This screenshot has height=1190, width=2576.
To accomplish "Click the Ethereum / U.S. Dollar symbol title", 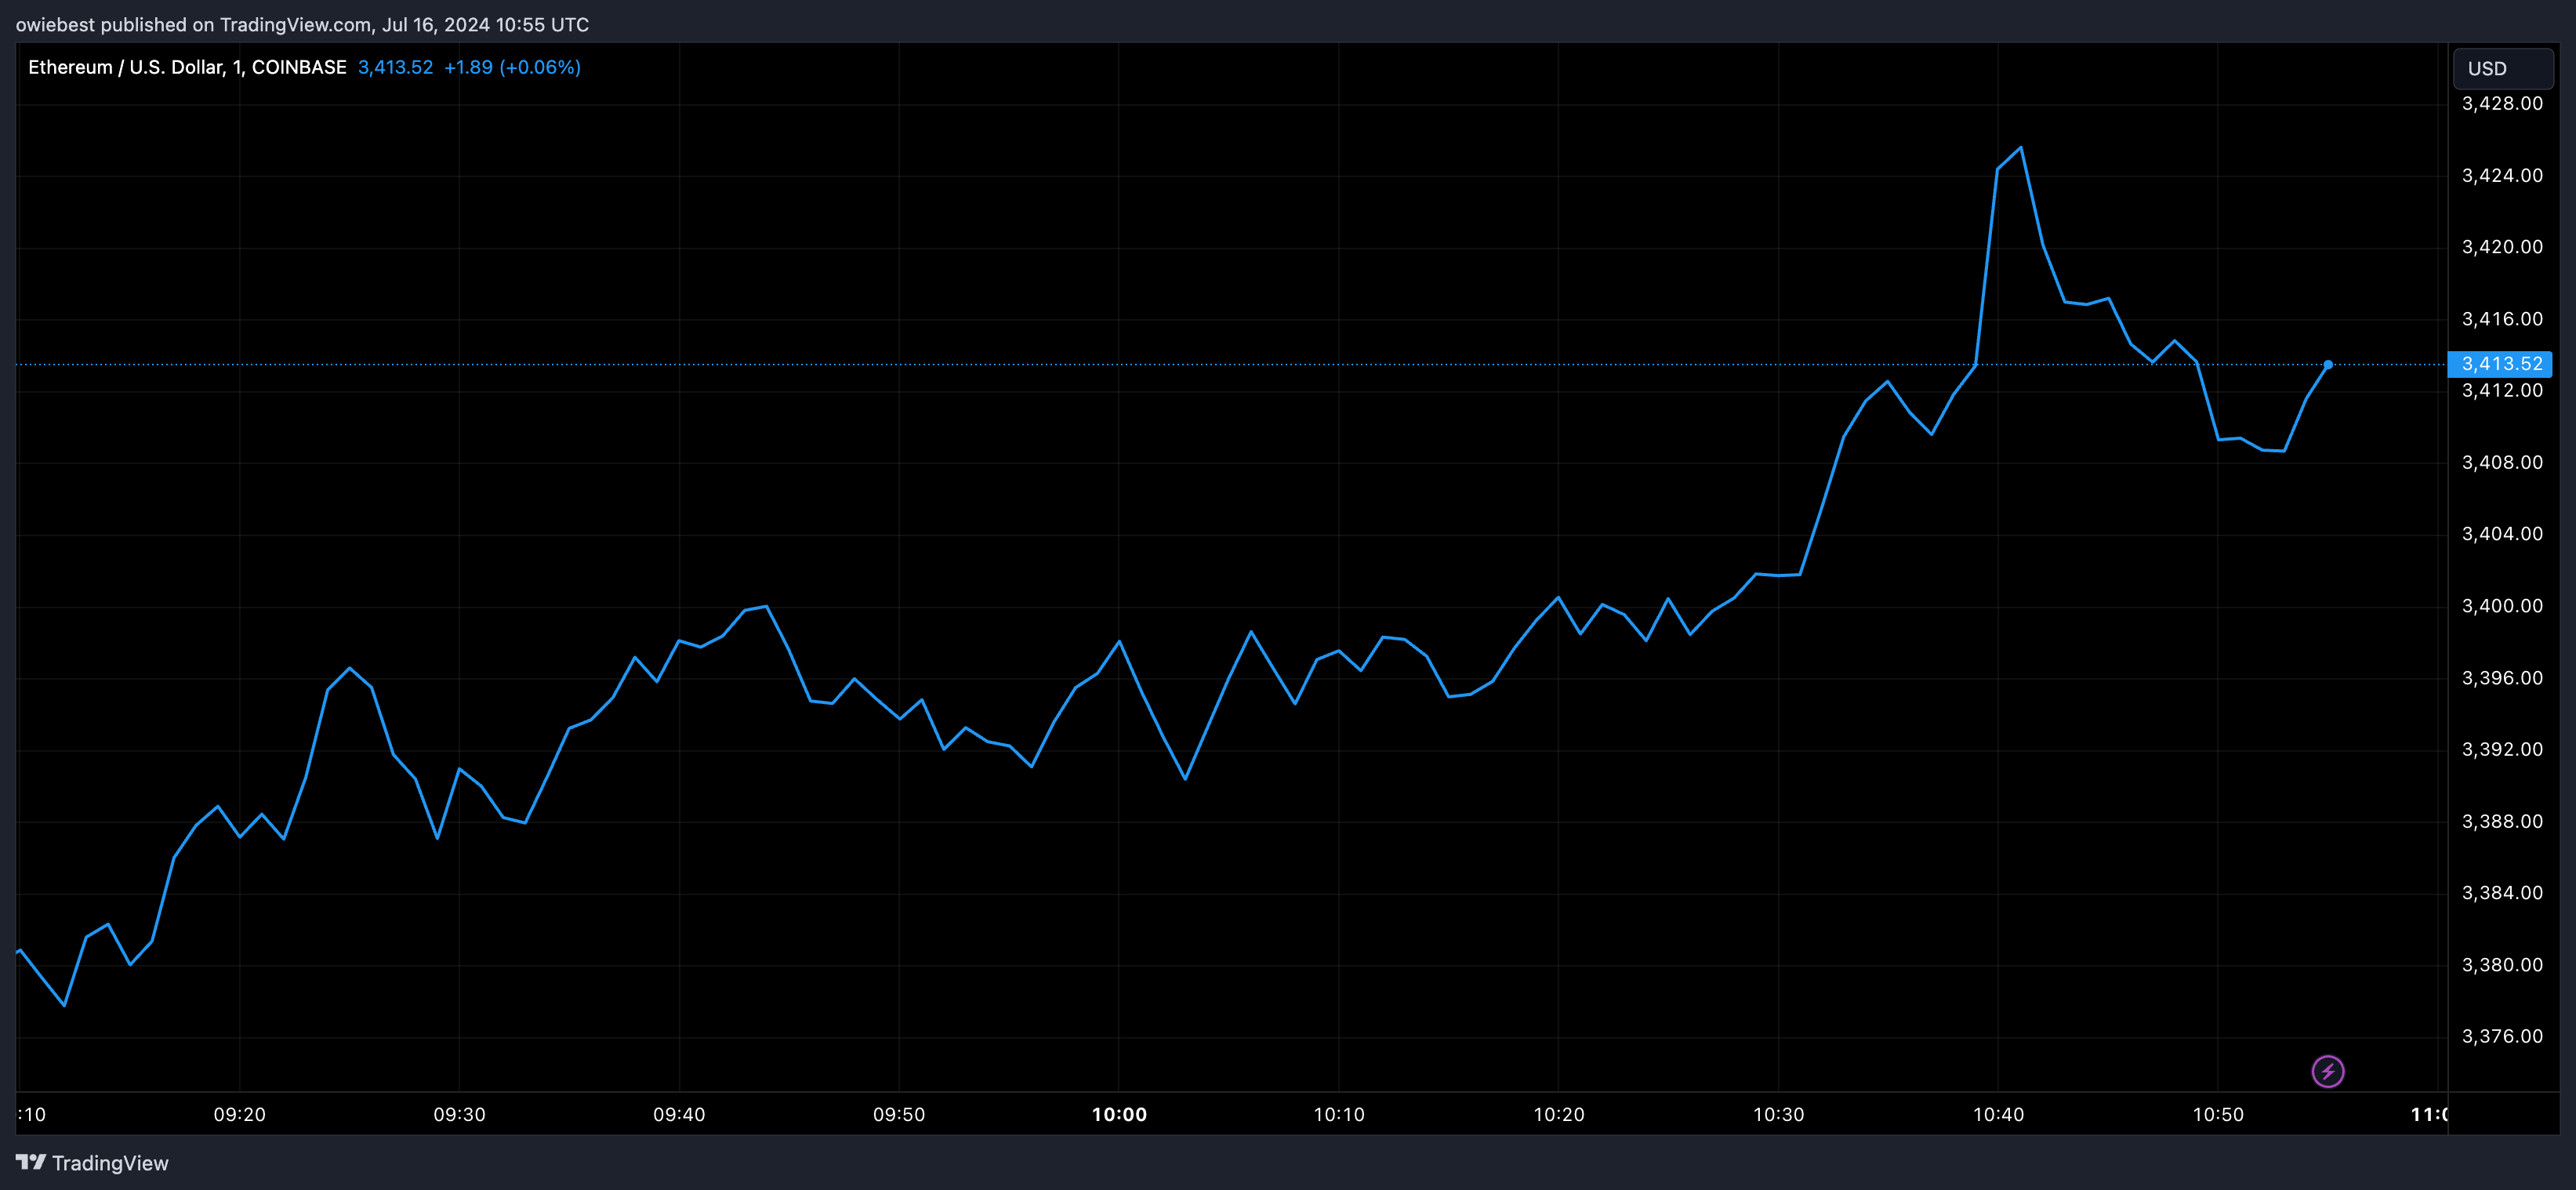I will [187, 67].
